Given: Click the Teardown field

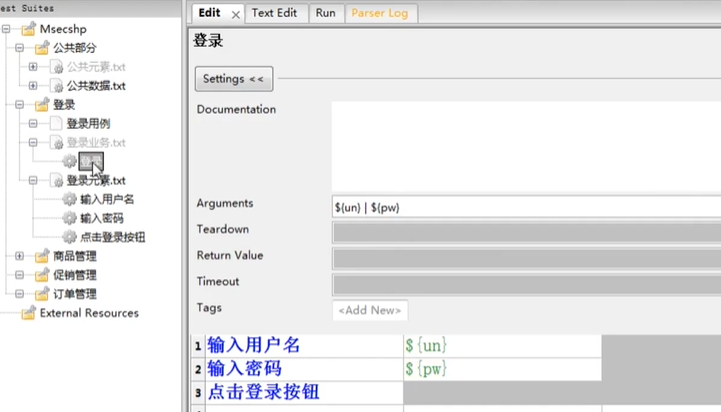Looking at the screenshot, I should coord(526,233).
